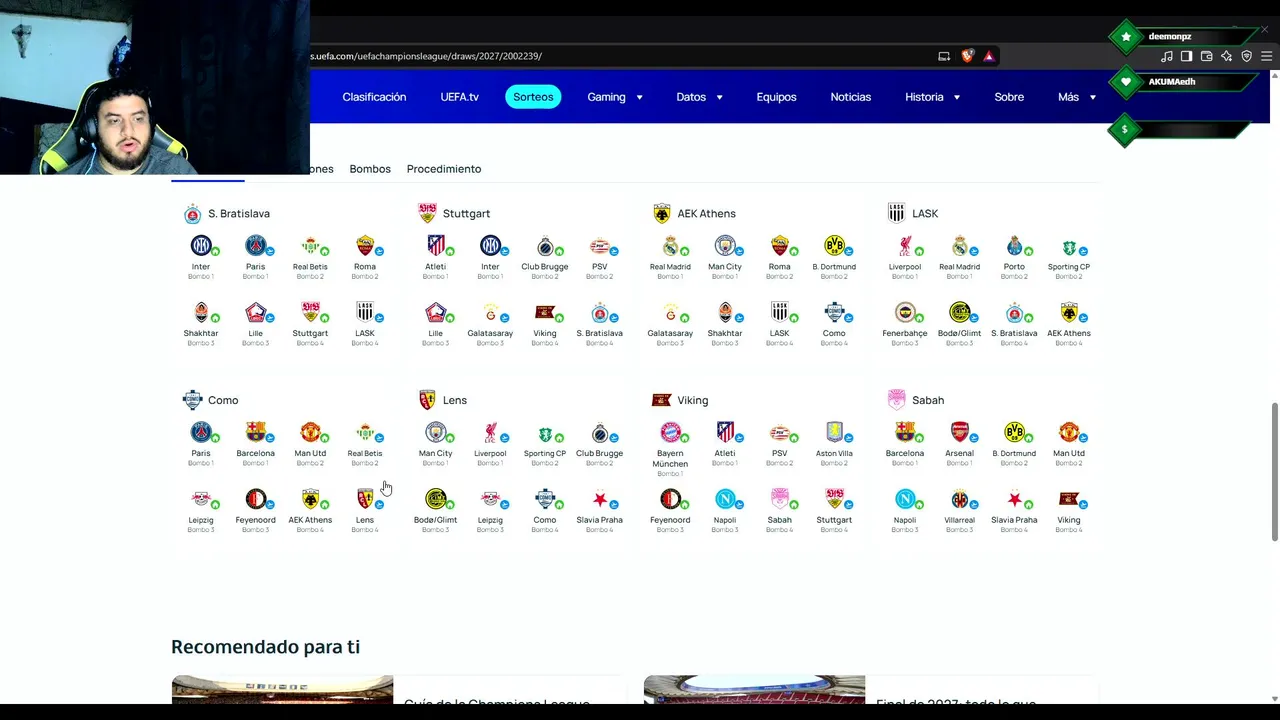Screen dimensions: 1280x720
Task: Click the Atleti crest in Stuttgart's card
Action: click(x=436, y=246)
